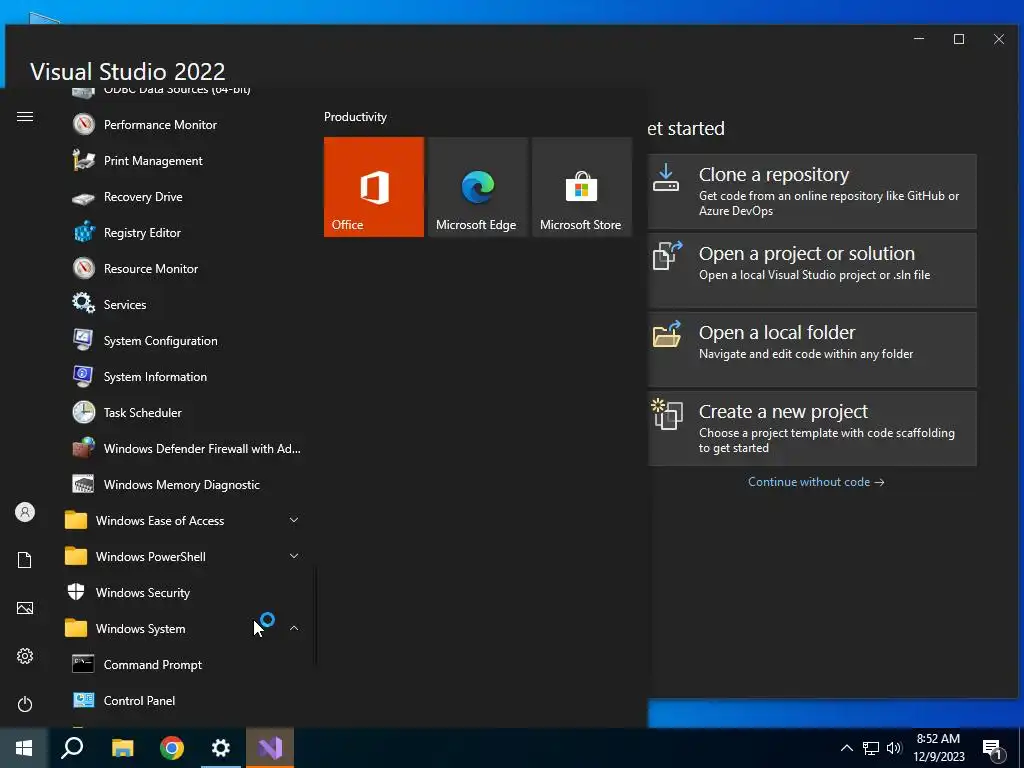
Task: Open Settings gear in Start sidebar
Action: coord(25,656)
